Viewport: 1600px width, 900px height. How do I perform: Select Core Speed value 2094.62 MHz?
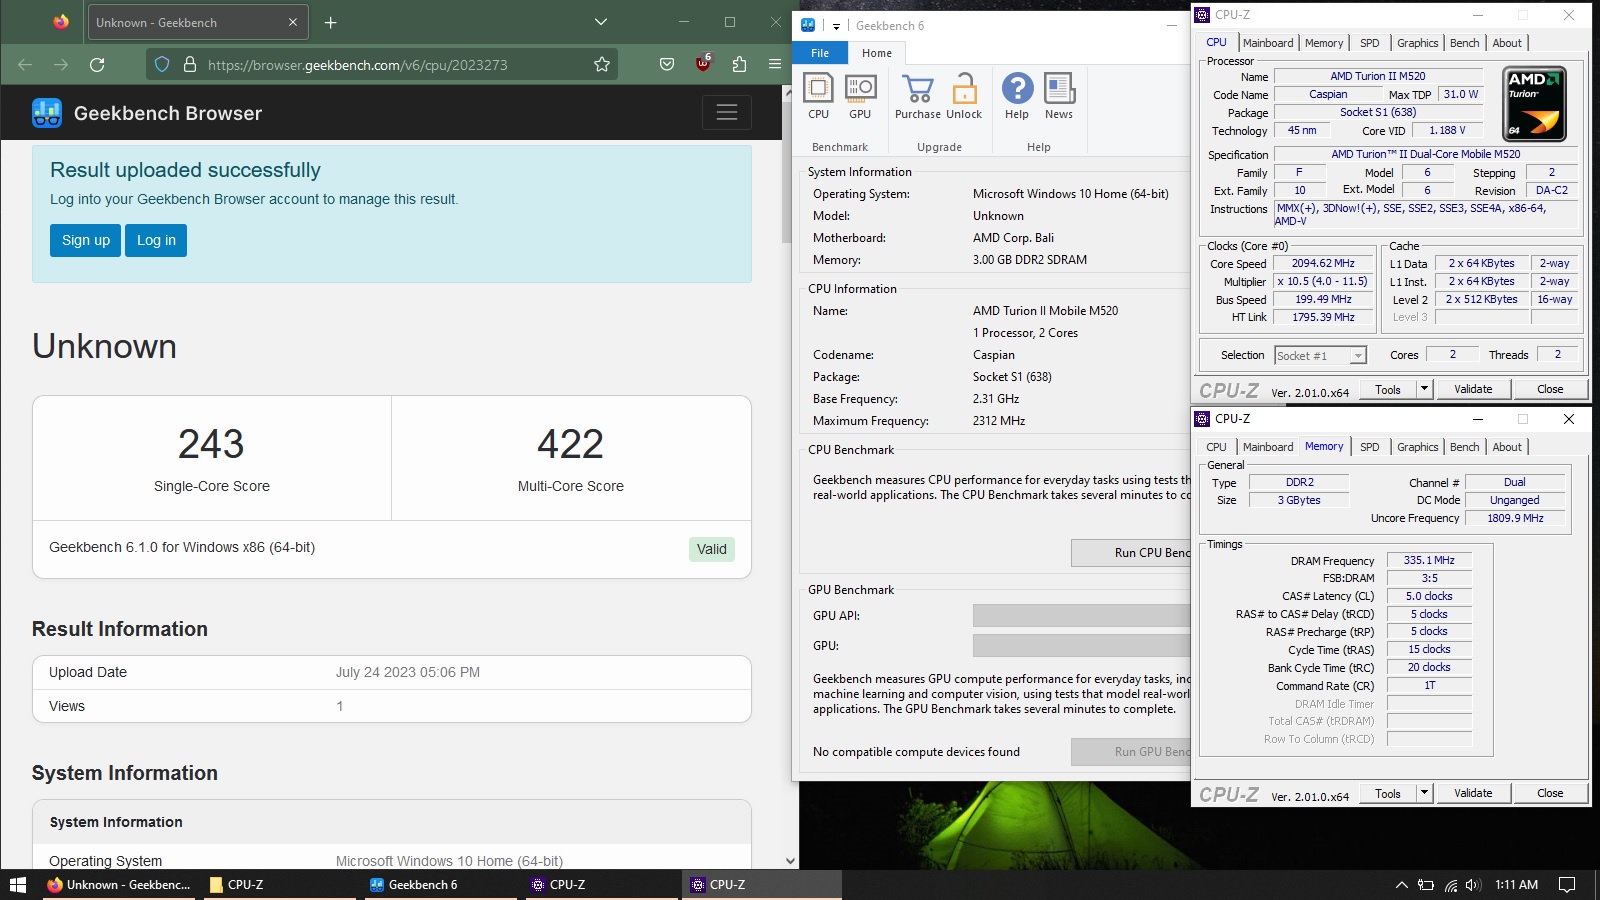click(1323, 264)
